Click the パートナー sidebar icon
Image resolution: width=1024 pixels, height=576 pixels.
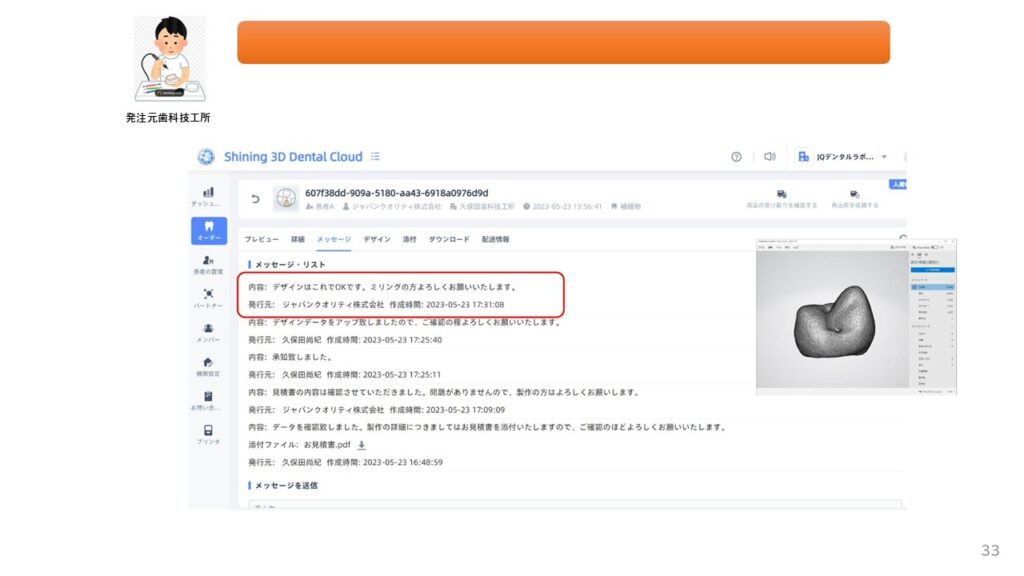(x=208, y=297)
